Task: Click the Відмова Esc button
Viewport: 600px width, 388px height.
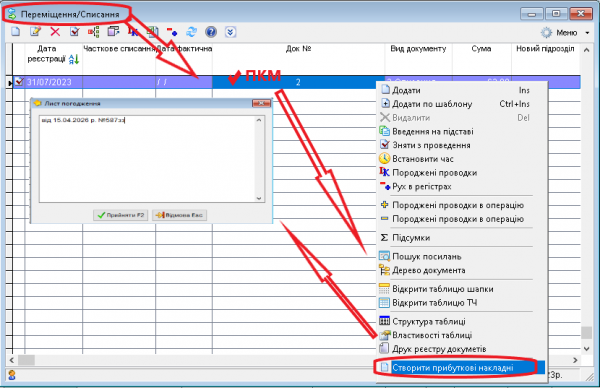Action: pos(179,215)
